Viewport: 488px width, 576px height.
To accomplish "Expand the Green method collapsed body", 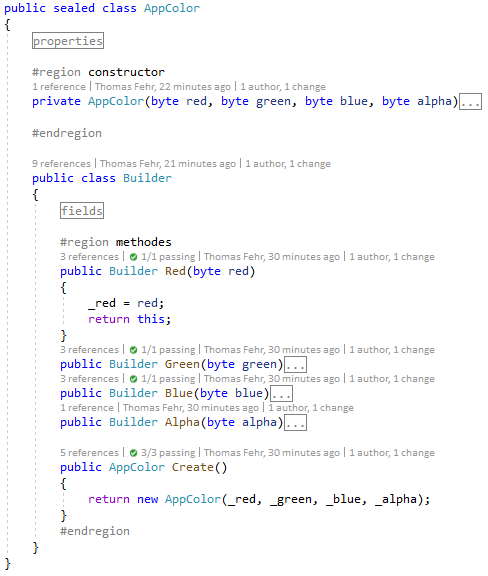I will point(295,365).
